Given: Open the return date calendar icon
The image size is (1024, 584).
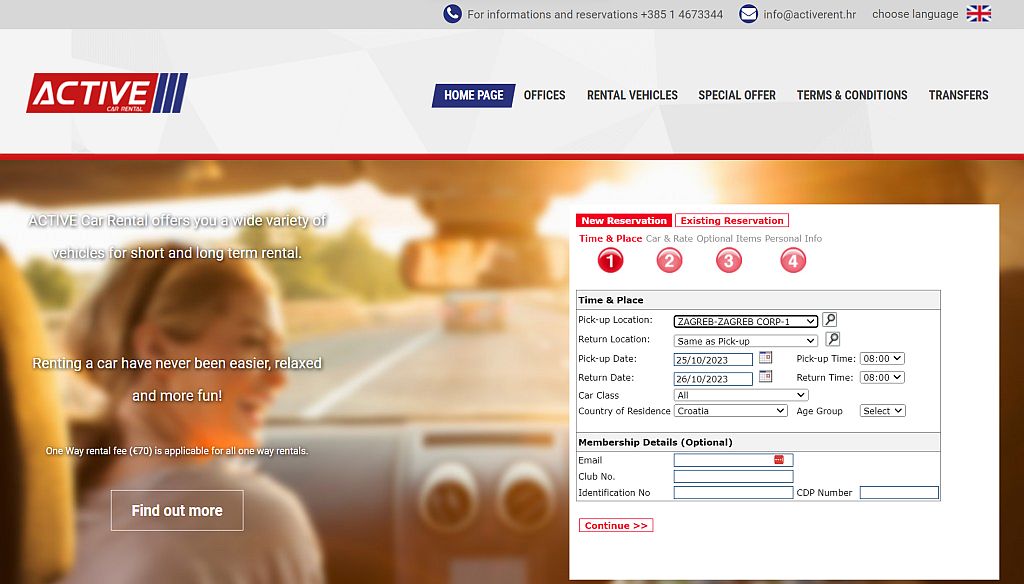Looking at the screenshot, I should coord(765,376).
